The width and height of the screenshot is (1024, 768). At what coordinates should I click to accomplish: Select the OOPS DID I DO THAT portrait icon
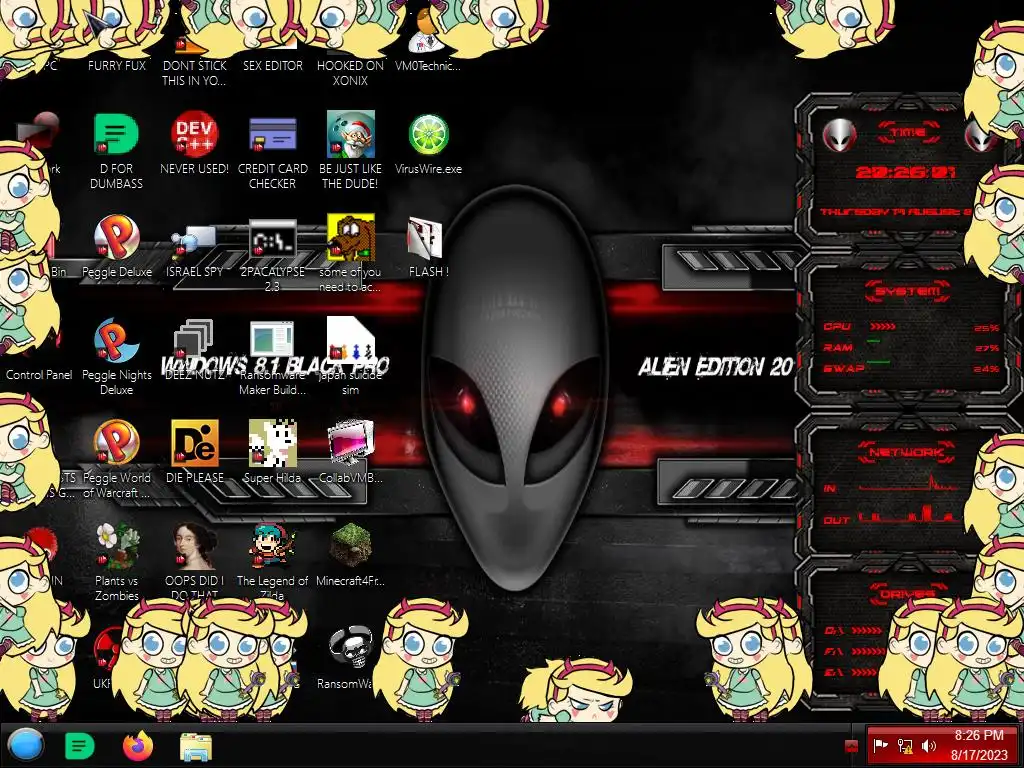click(x=195, y=546)
